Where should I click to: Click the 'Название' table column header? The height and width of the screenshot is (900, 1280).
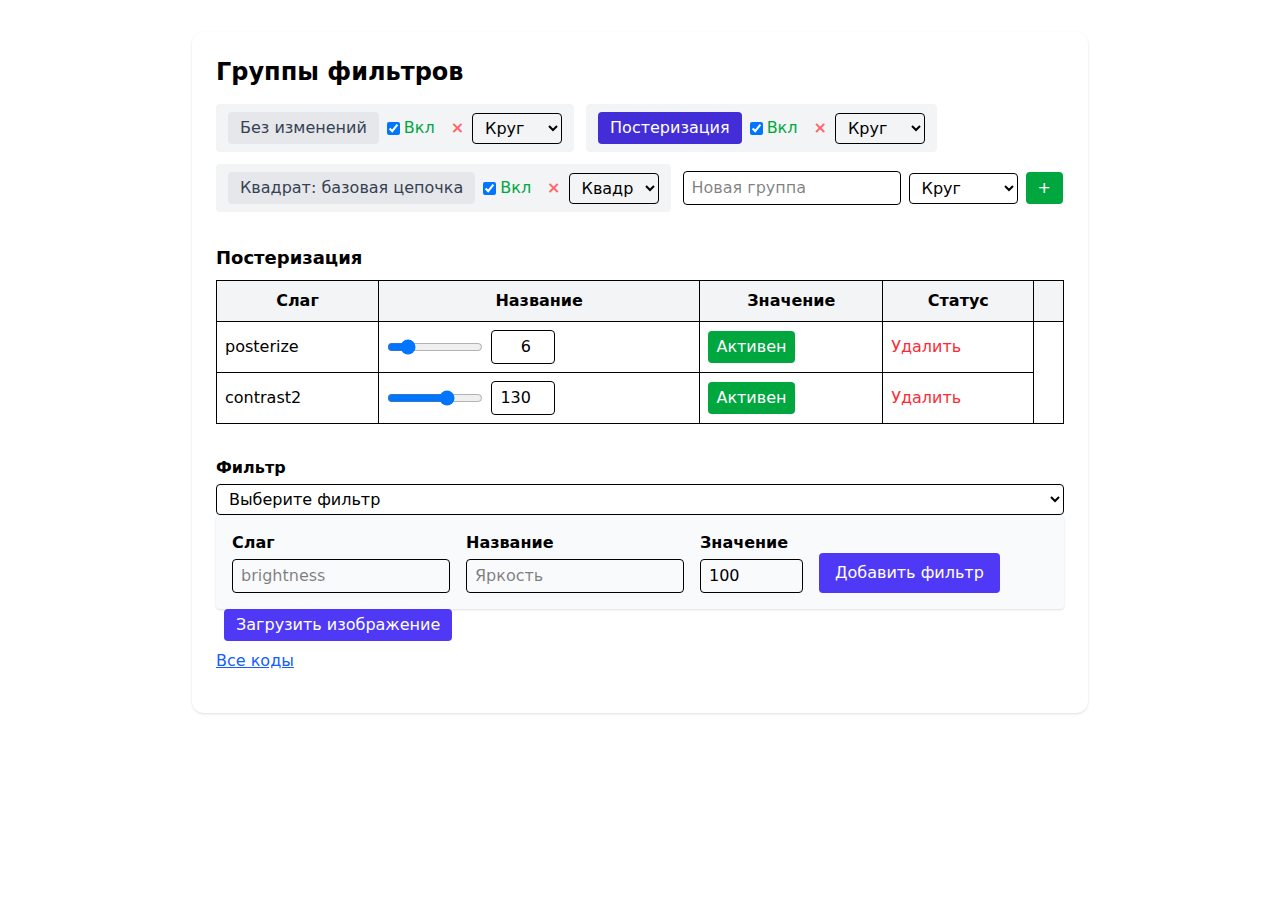point(539,301)
